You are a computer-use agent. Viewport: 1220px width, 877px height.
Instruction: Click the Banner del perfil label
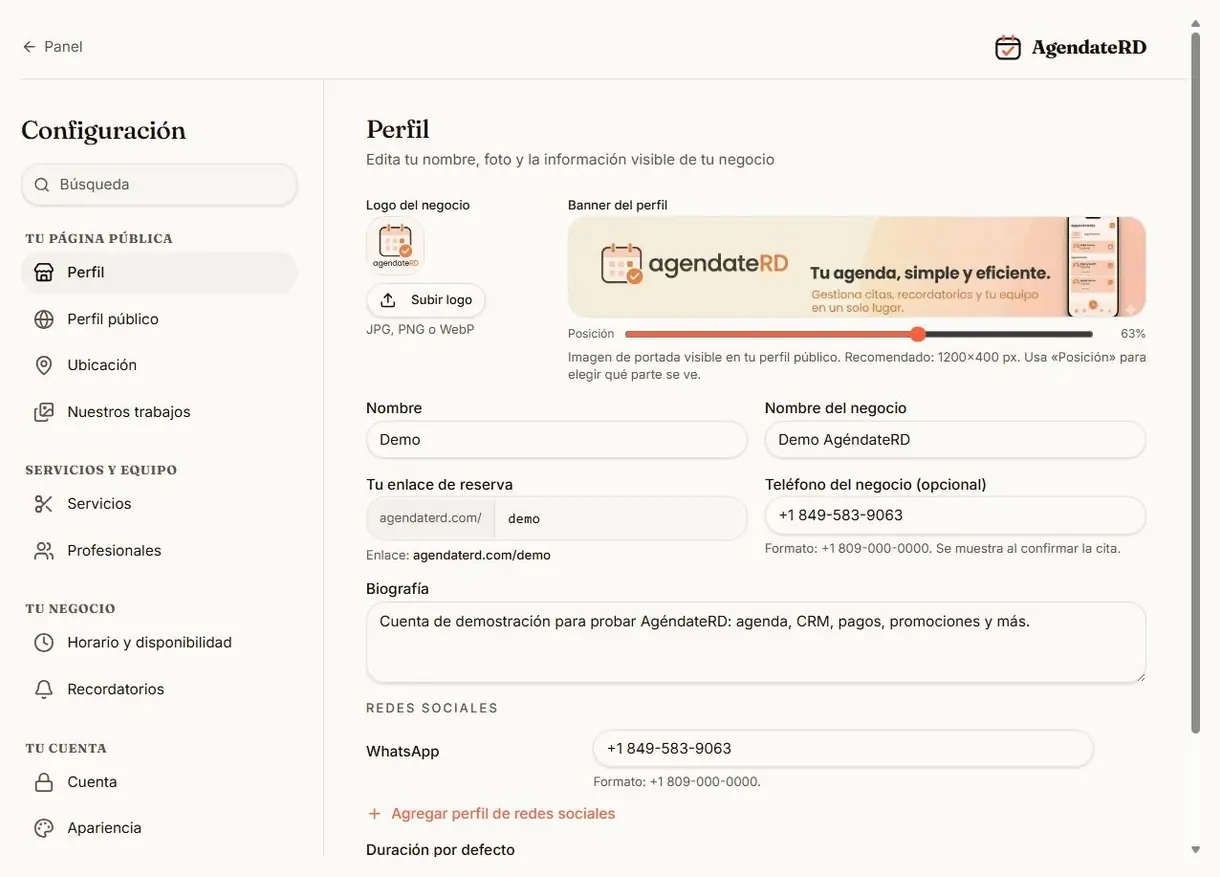point(618,205)
